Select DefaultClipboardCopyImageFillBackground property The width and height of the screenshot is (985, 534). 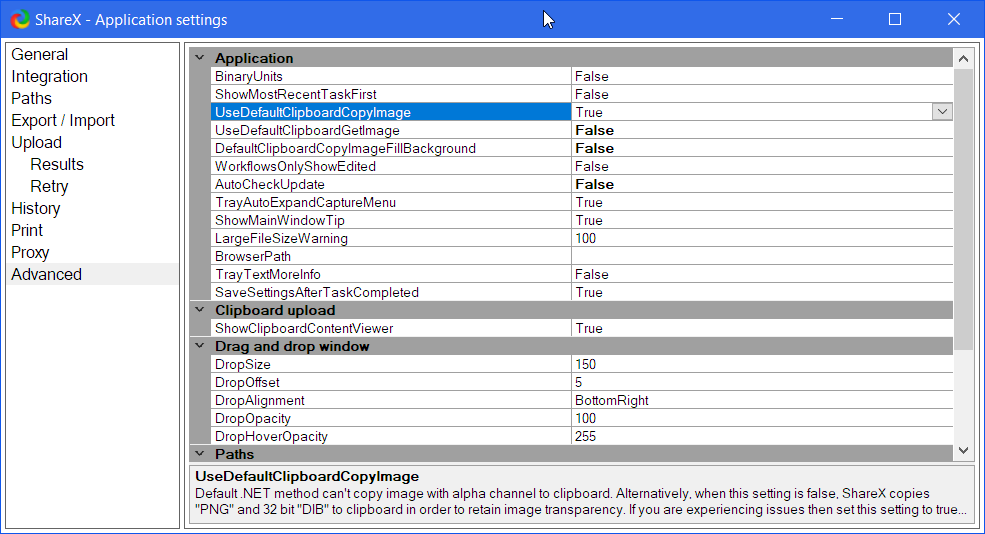pos(391,148)
